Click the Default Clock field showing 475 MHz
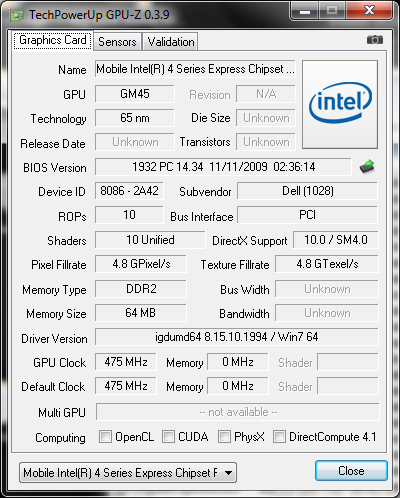Screen dimensions: 400x498 126,386
